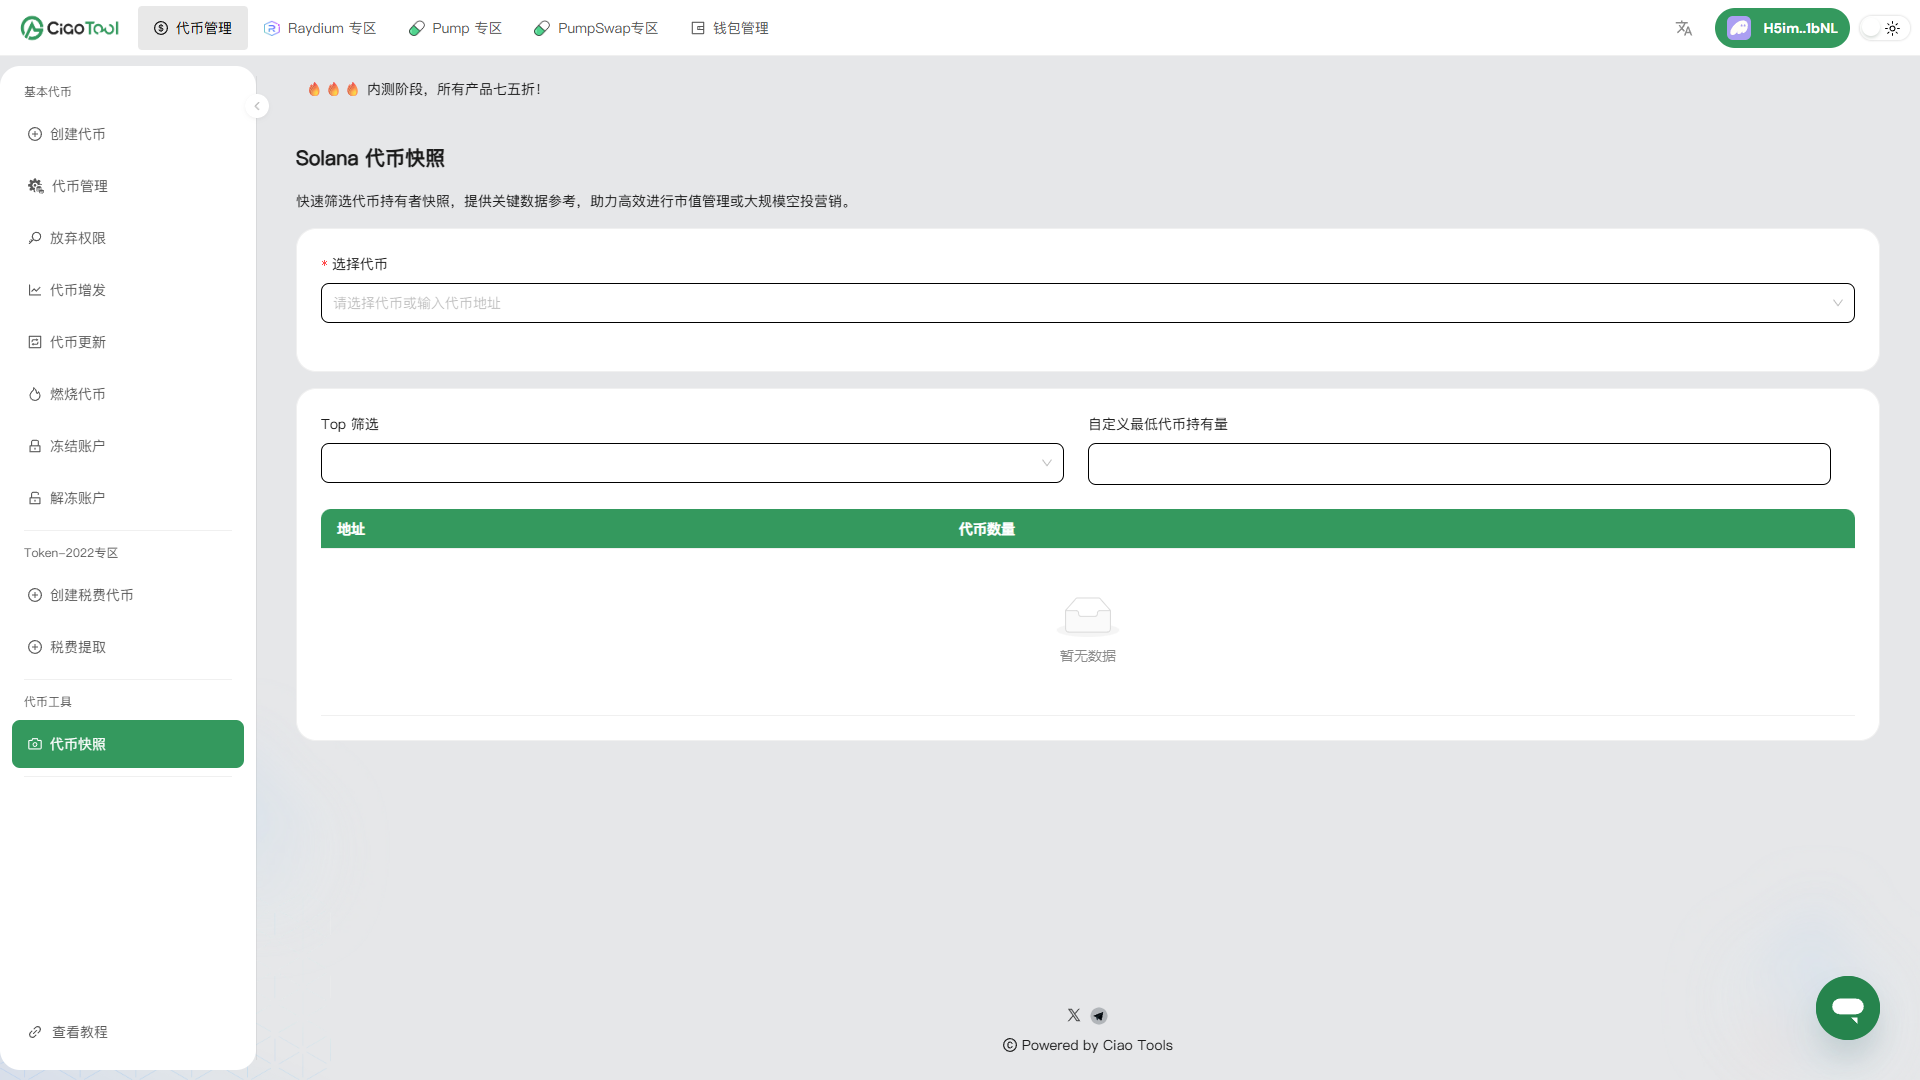Open 冻结账户 freeze account item
Image resolution: width=1920 pixels, height=1080 pixels.
click(x=78, y=446)
